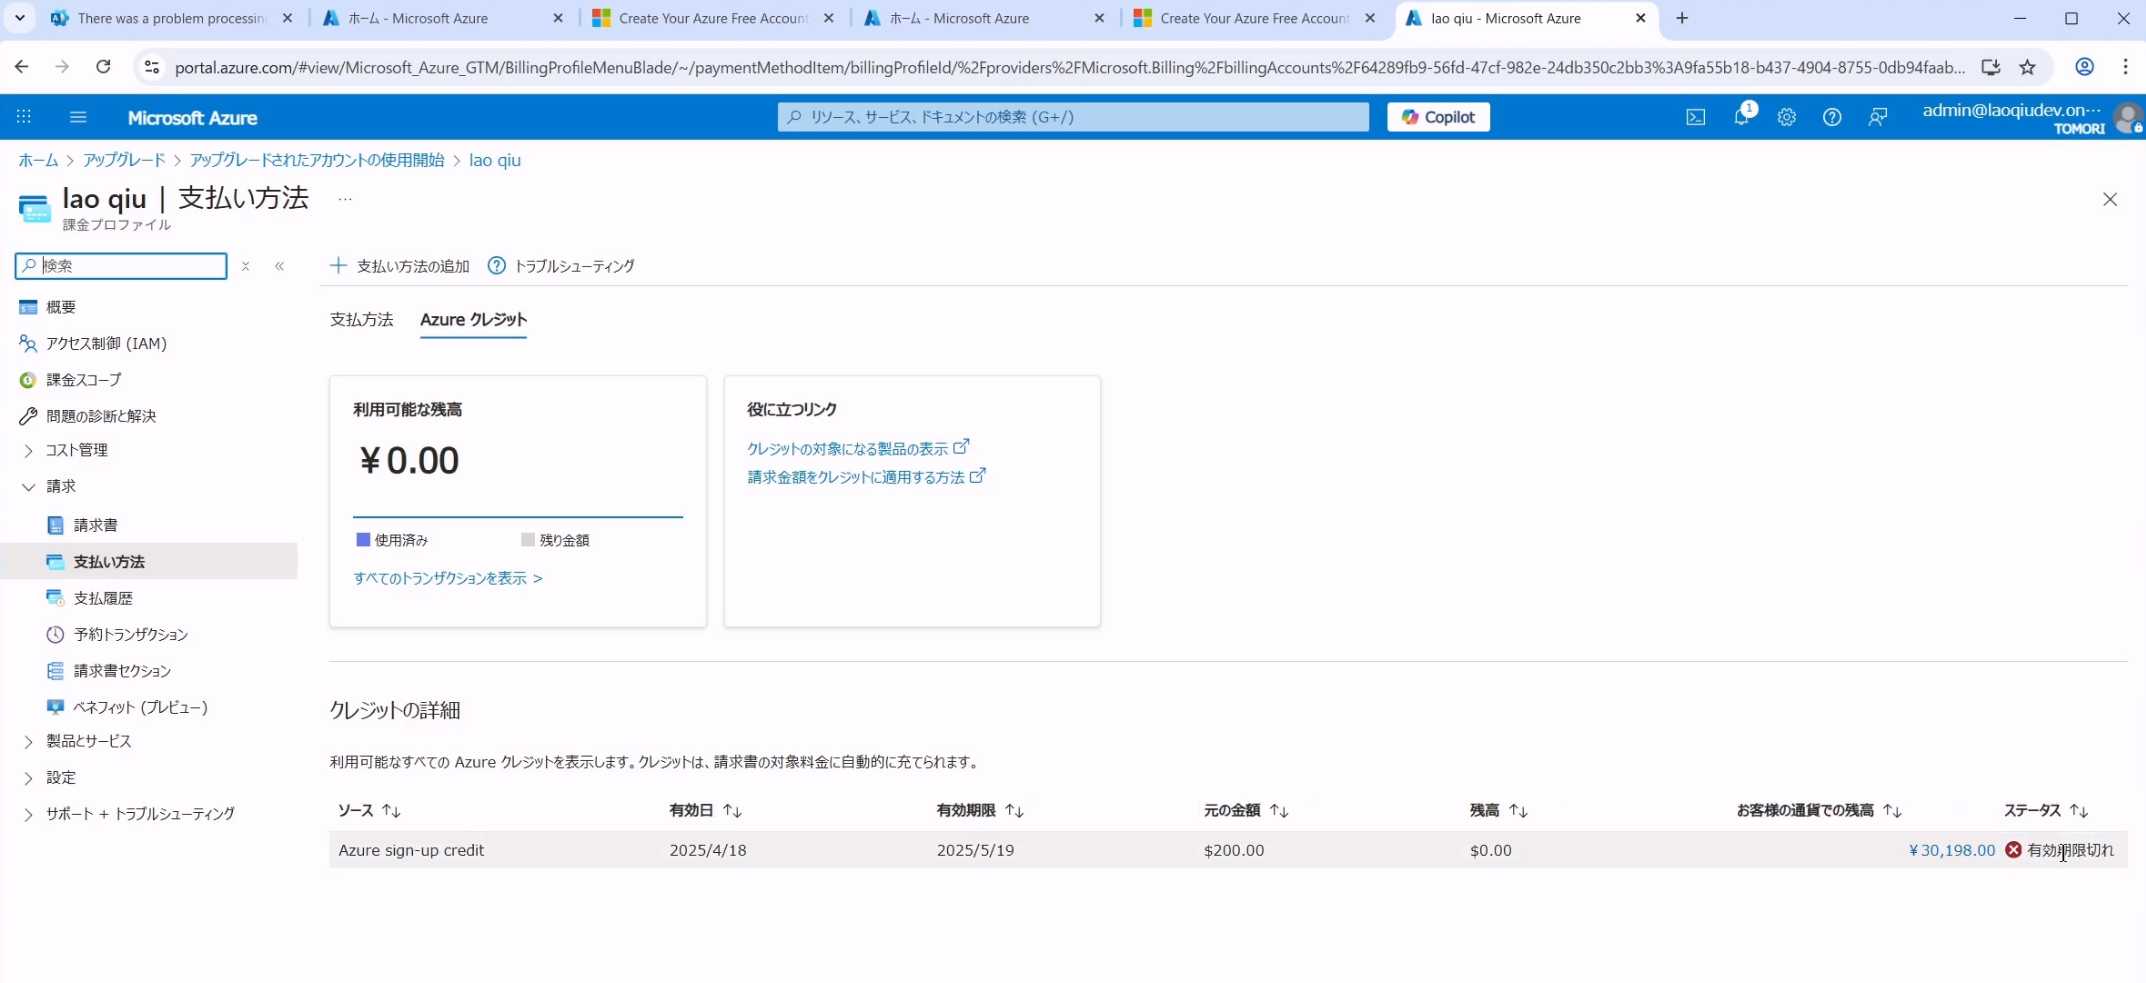Click the help question mark icon
The width and height of the screenshot is (2146, 983).
coord(1831,117)
